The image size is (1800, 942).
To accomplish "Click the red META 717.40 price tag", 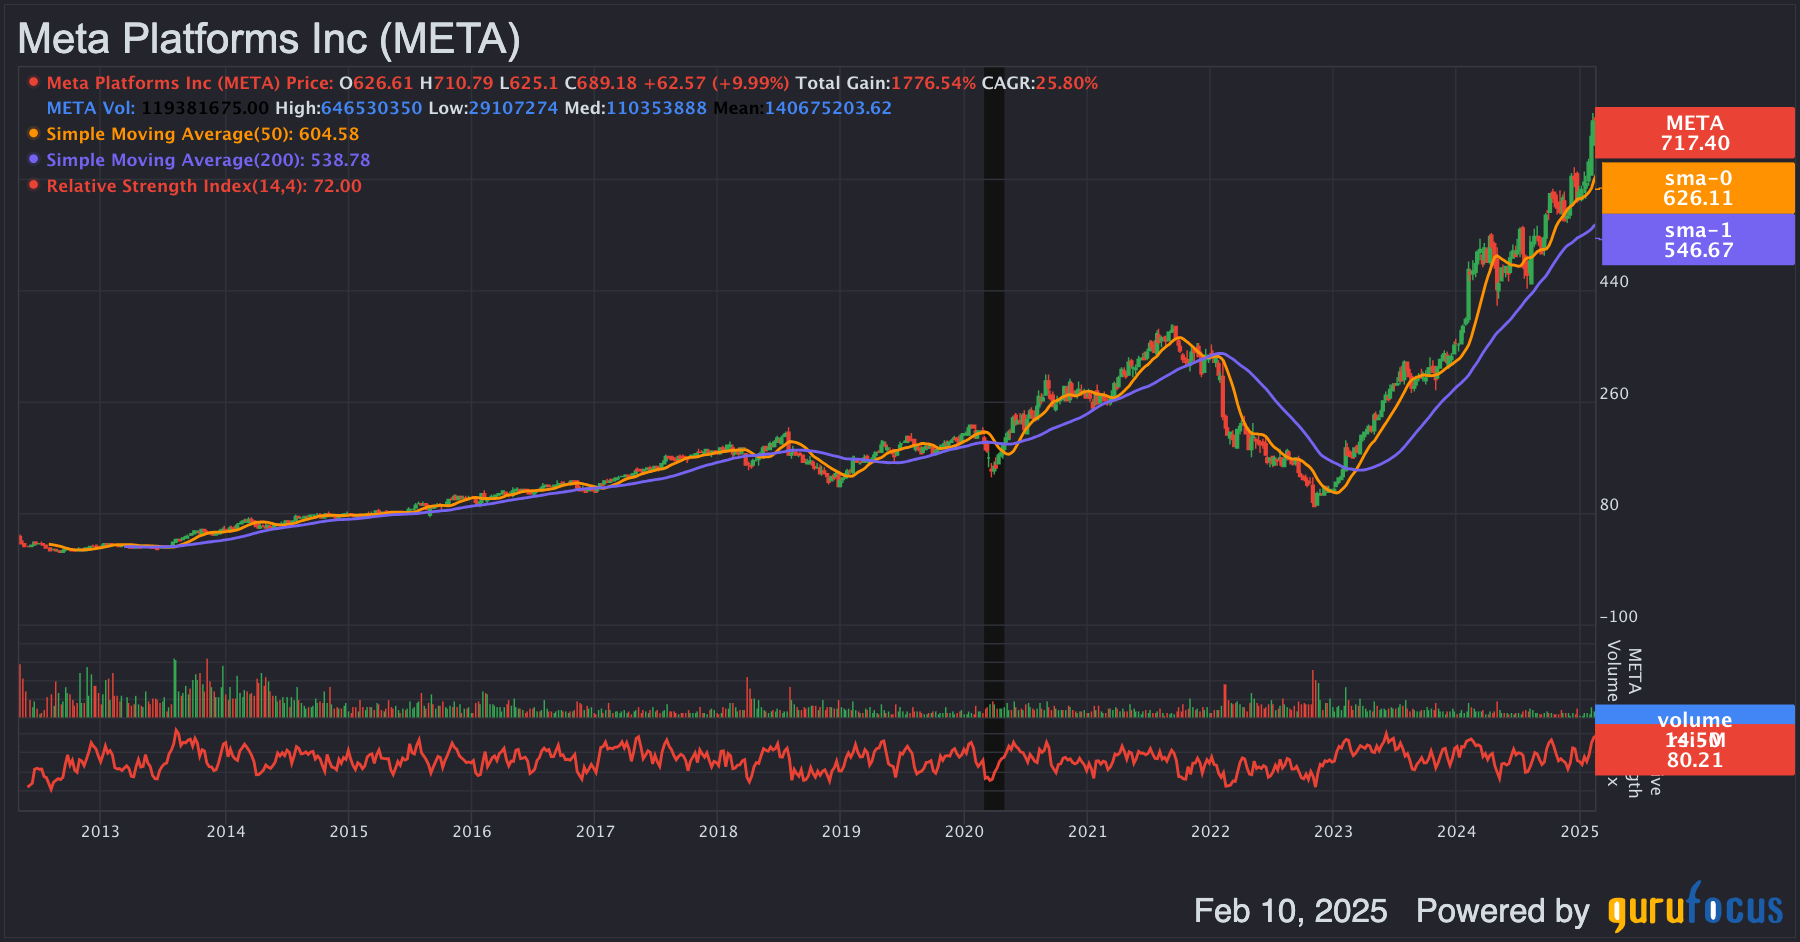I will click(1694, 133).
